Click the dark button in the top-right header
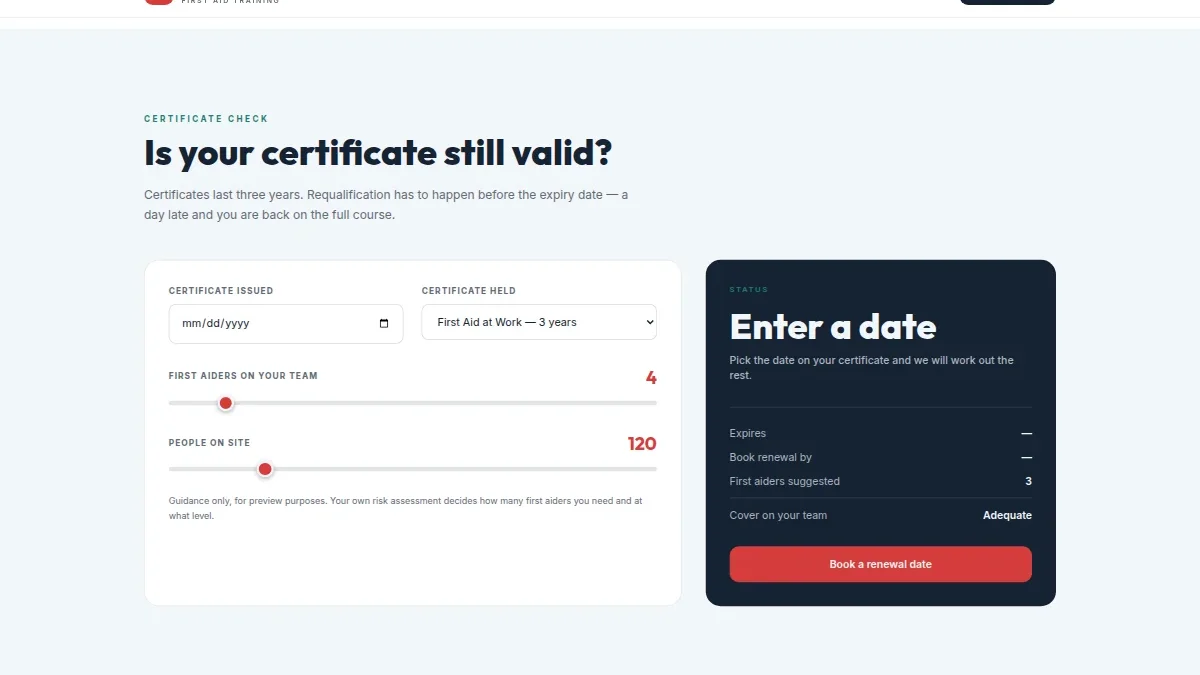 [1007, 2]
